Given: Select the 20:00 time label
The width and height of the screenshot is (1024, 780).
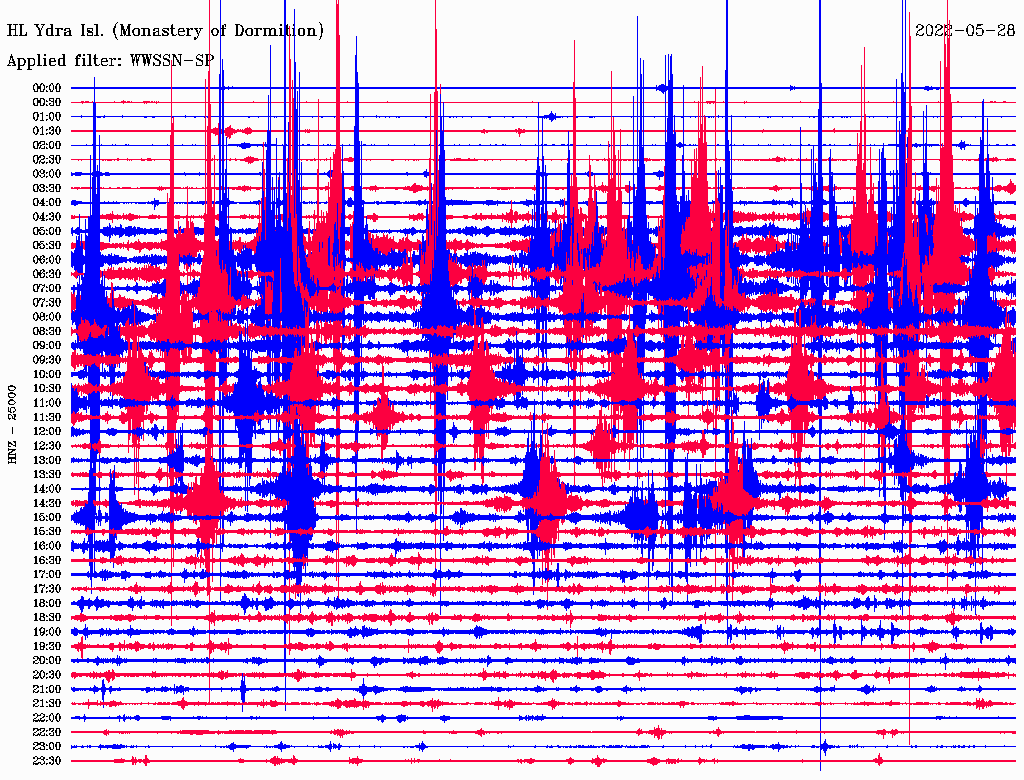Looking at the screenshot, I should click(47, 661).
